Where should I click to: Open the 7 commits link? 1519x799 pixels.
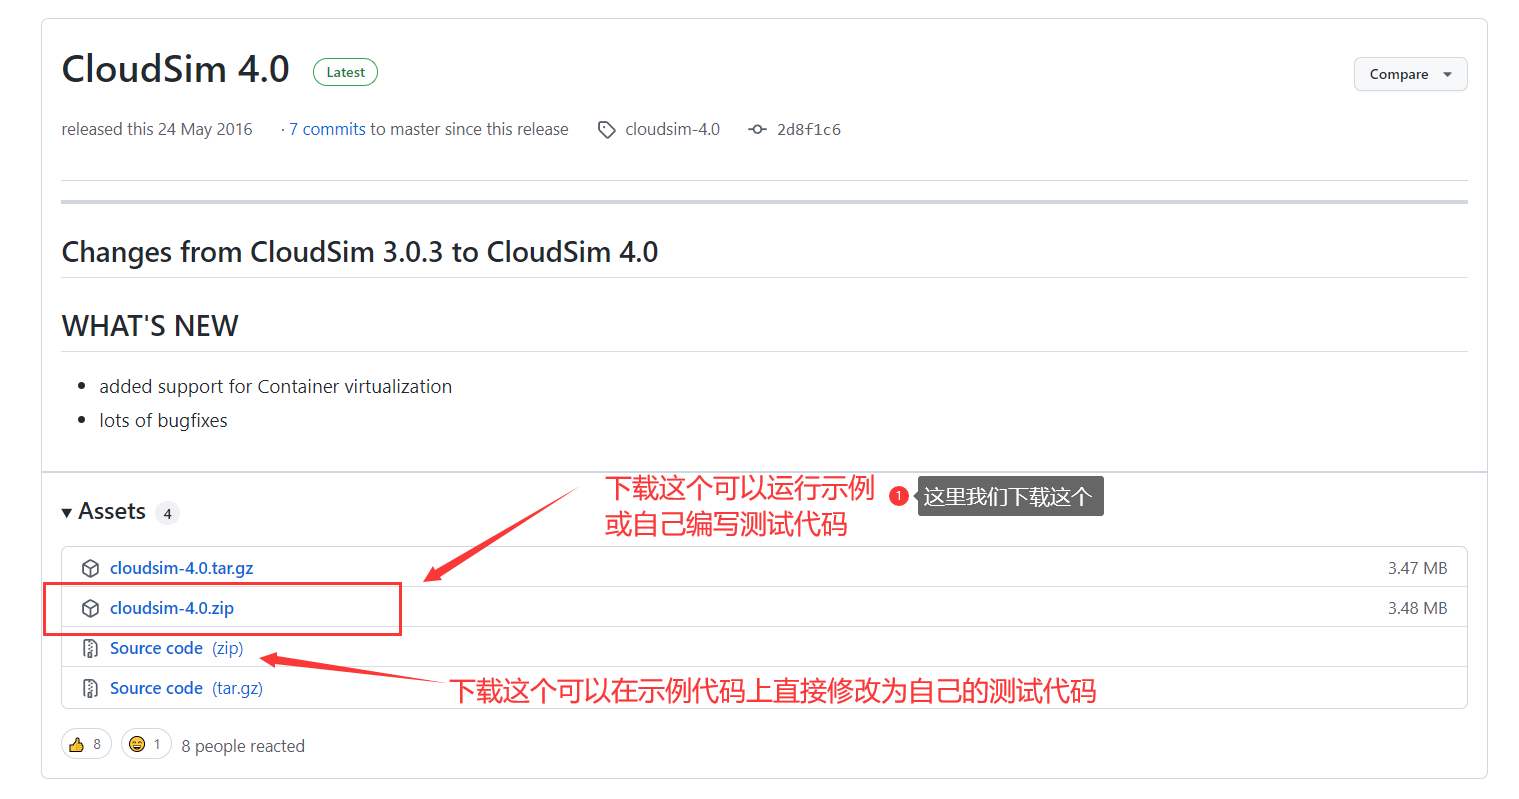coord(327,128)
